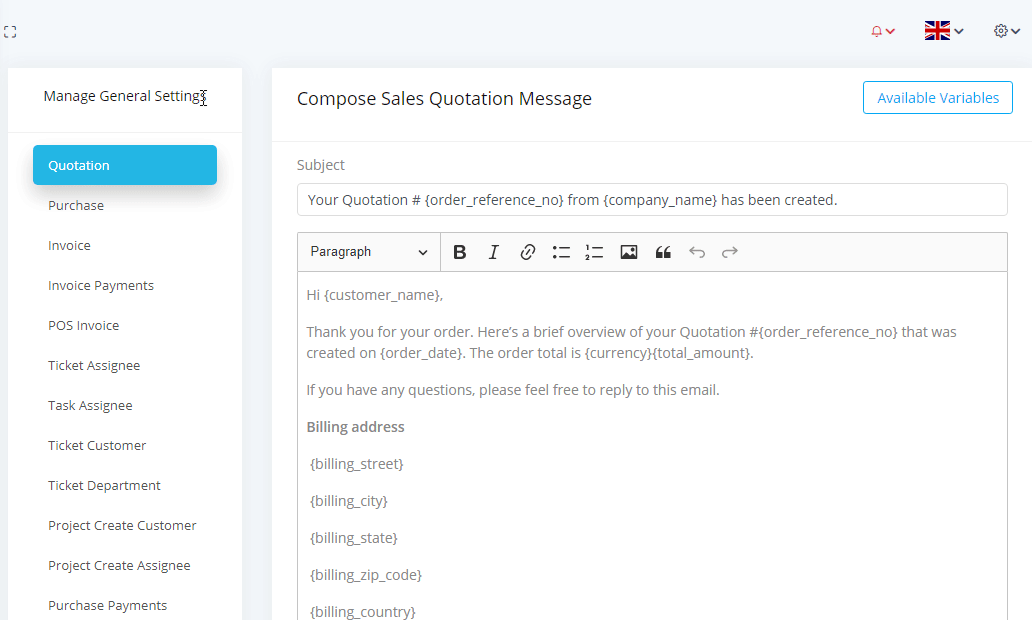The width and height of the screenshot is (1032, 620).
Task: Click the Available Variables button
Action: 937,98
